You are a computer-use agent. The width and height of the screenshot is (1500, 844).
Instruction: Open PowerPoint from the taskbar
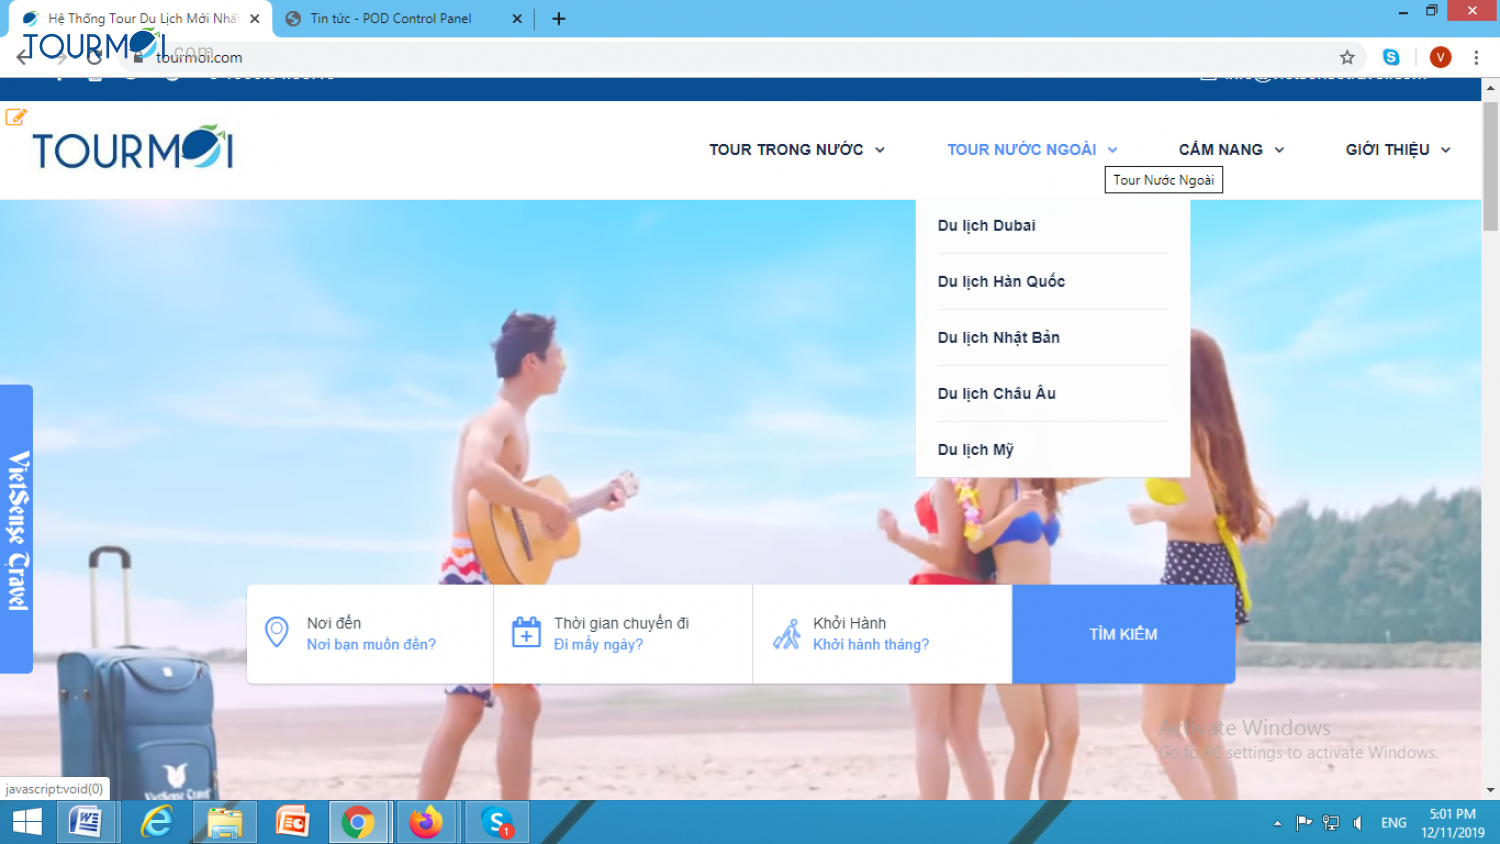coord(292,822)
